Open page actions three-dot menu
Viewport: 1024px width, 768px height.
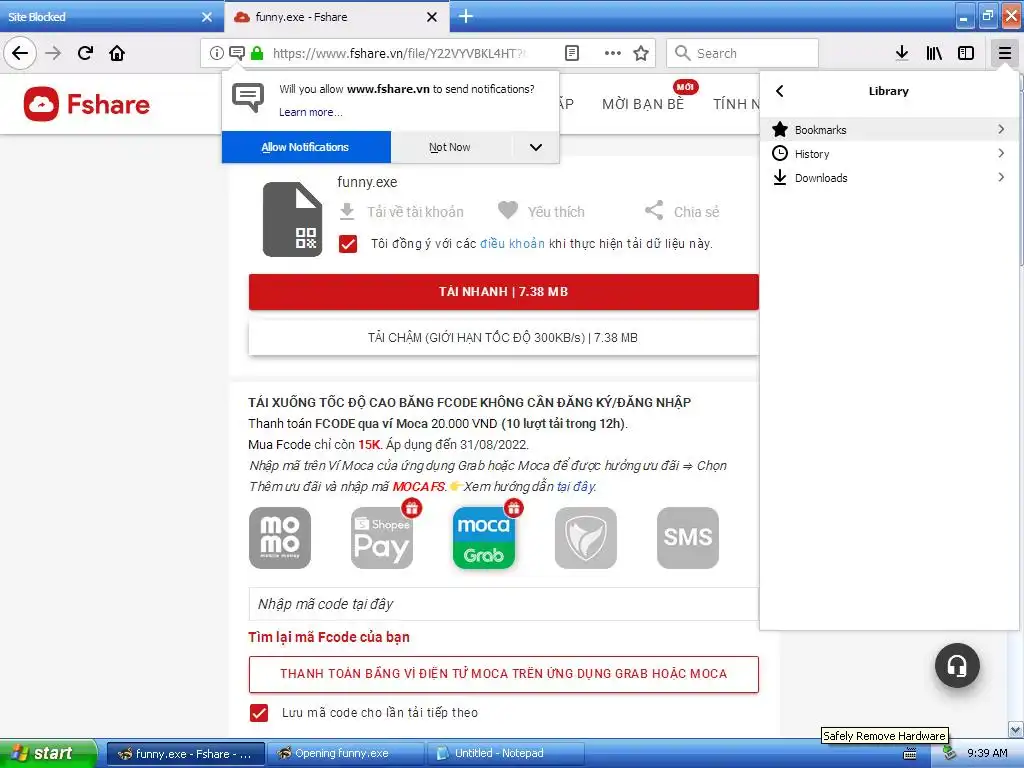(613, 53)
